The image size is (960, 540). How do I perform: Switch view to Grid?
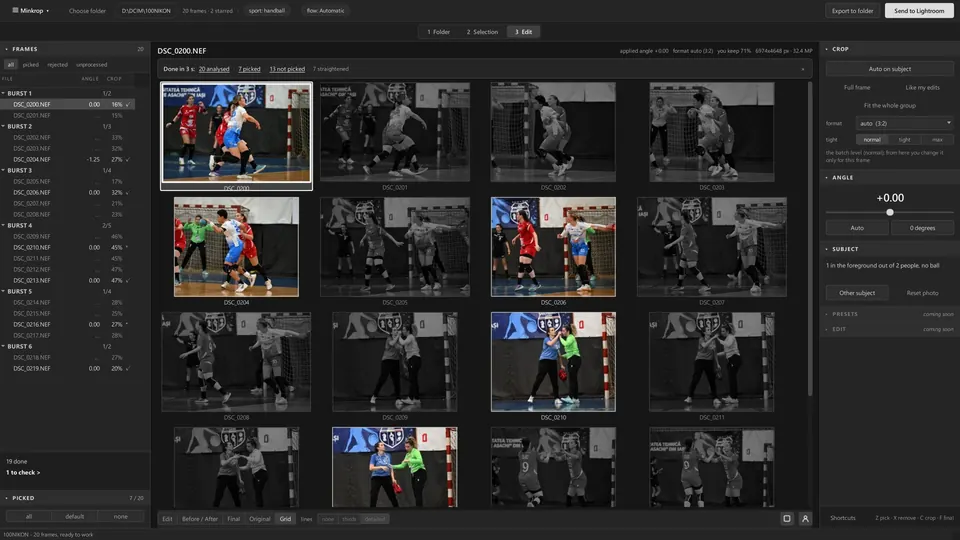(x=285, y=519)
